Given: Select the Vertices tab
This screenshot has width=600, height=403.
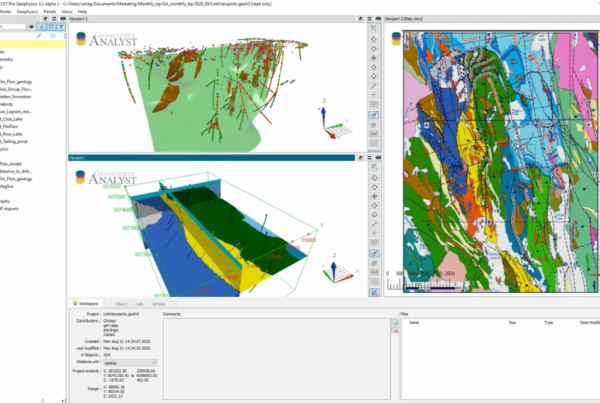Looking at the screenshot, I should point(160,303).
